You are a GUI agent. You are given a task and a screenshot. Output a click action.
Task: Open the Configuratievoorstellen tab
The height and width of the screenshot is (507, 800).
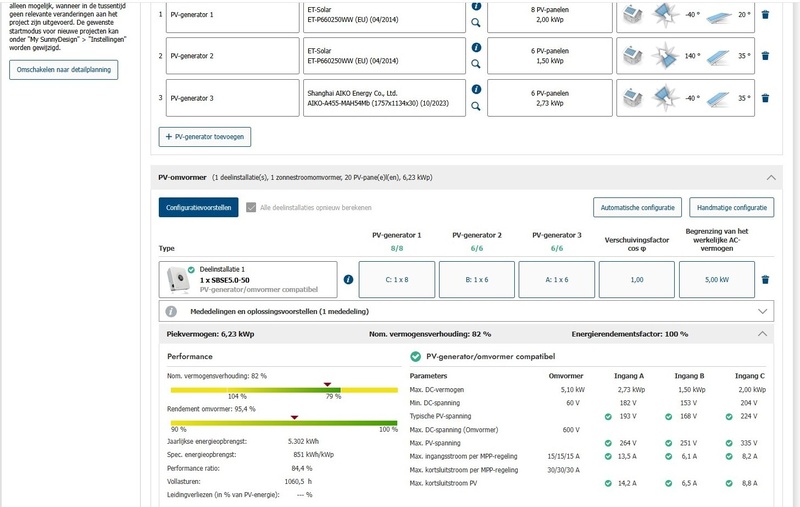coord(198,207)
